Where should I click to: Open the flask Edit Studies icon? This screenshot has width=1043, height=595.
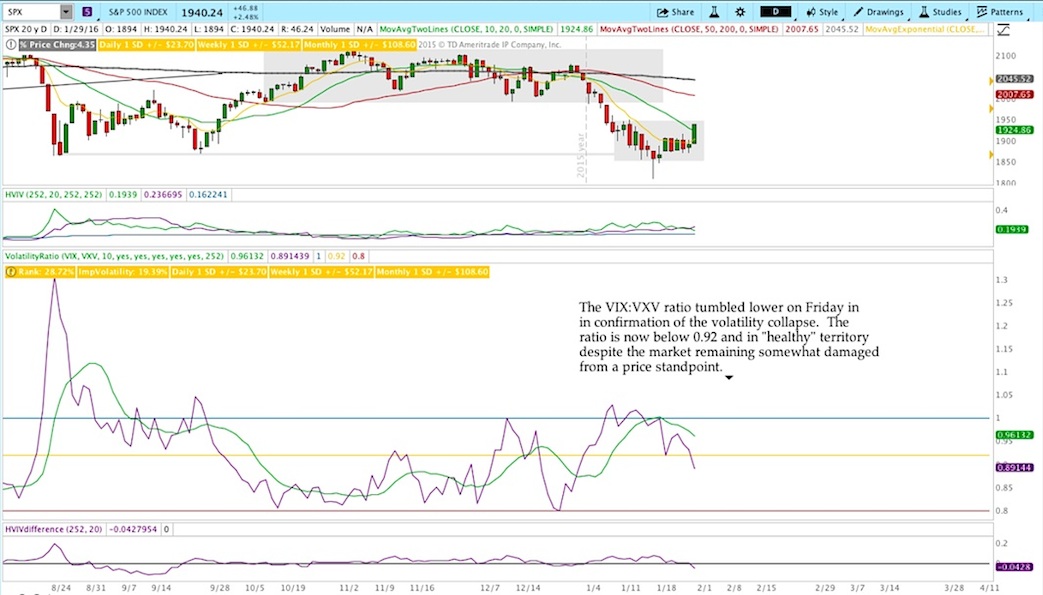714,12
